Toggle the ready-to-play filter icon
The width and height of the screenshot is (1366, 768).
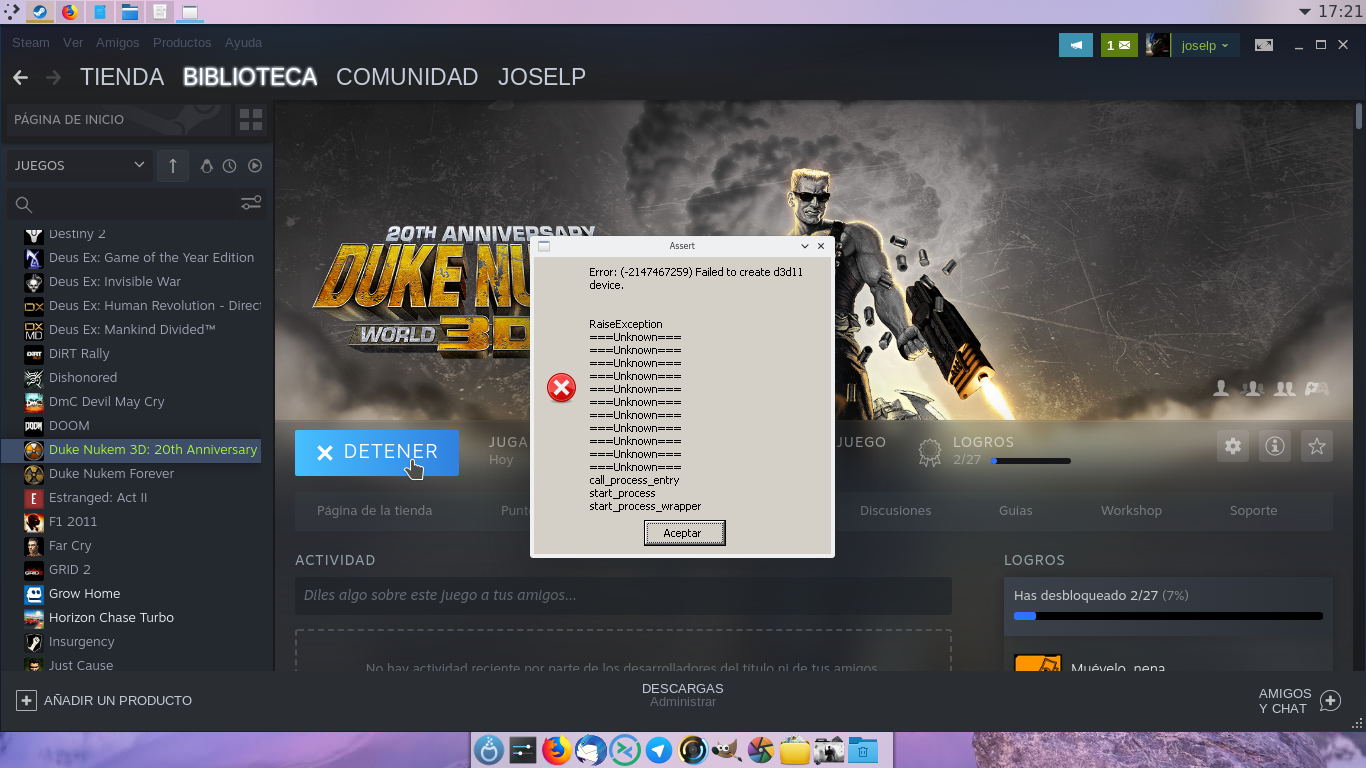click(x=255, y=166)
